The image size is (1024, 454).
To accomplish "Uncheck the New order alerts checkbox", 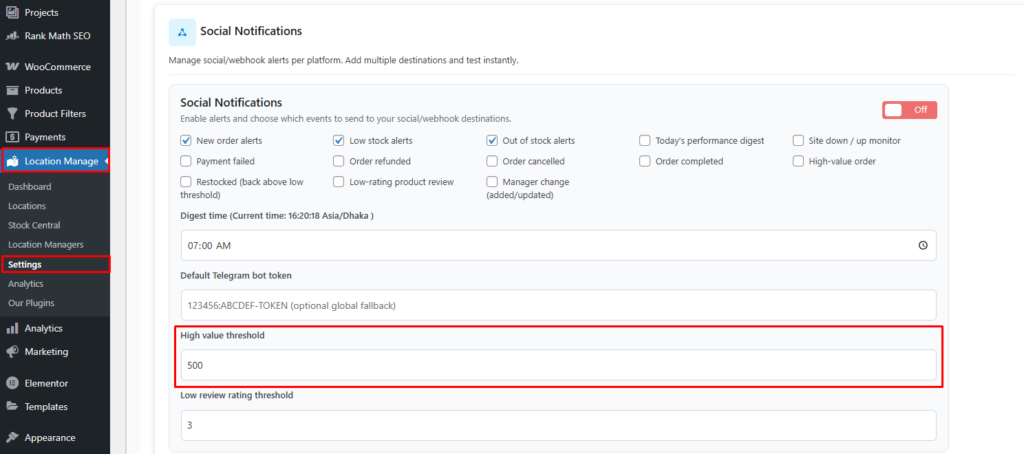I will (186, 141).
